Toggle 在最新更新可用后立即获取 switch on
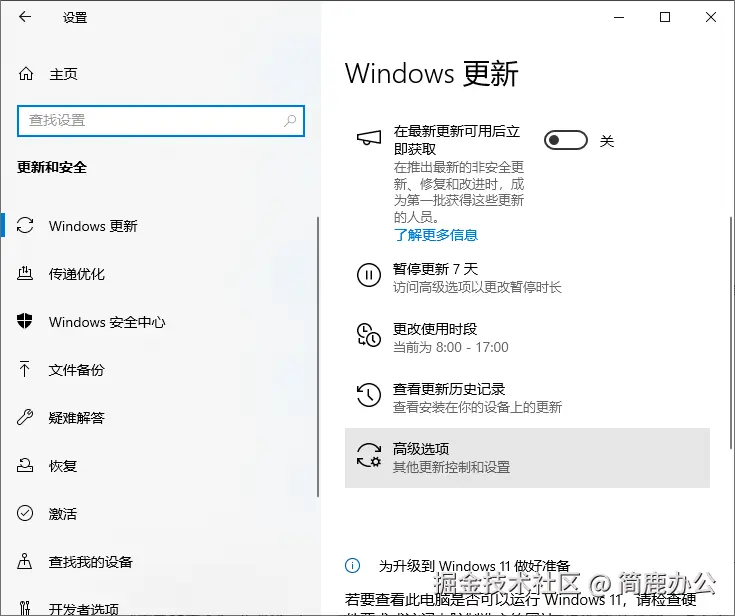This screenshot has height=616, width=735. click(566, 140)
